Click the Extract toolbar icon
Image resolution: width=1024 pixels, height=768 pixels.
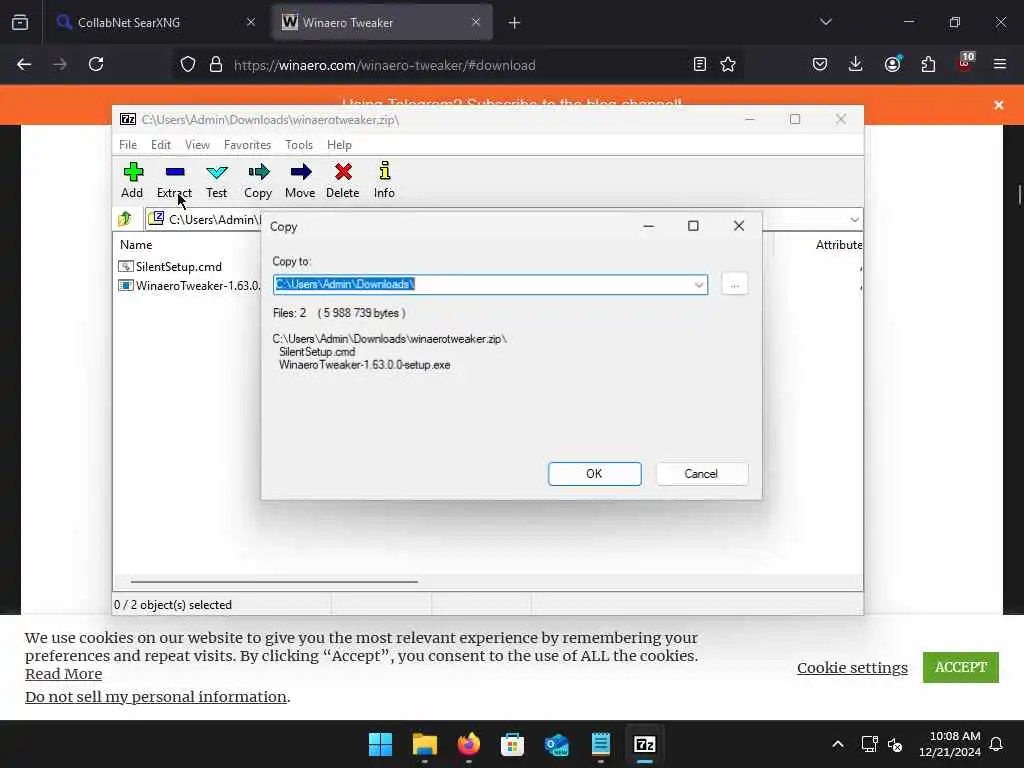(174, 180)
